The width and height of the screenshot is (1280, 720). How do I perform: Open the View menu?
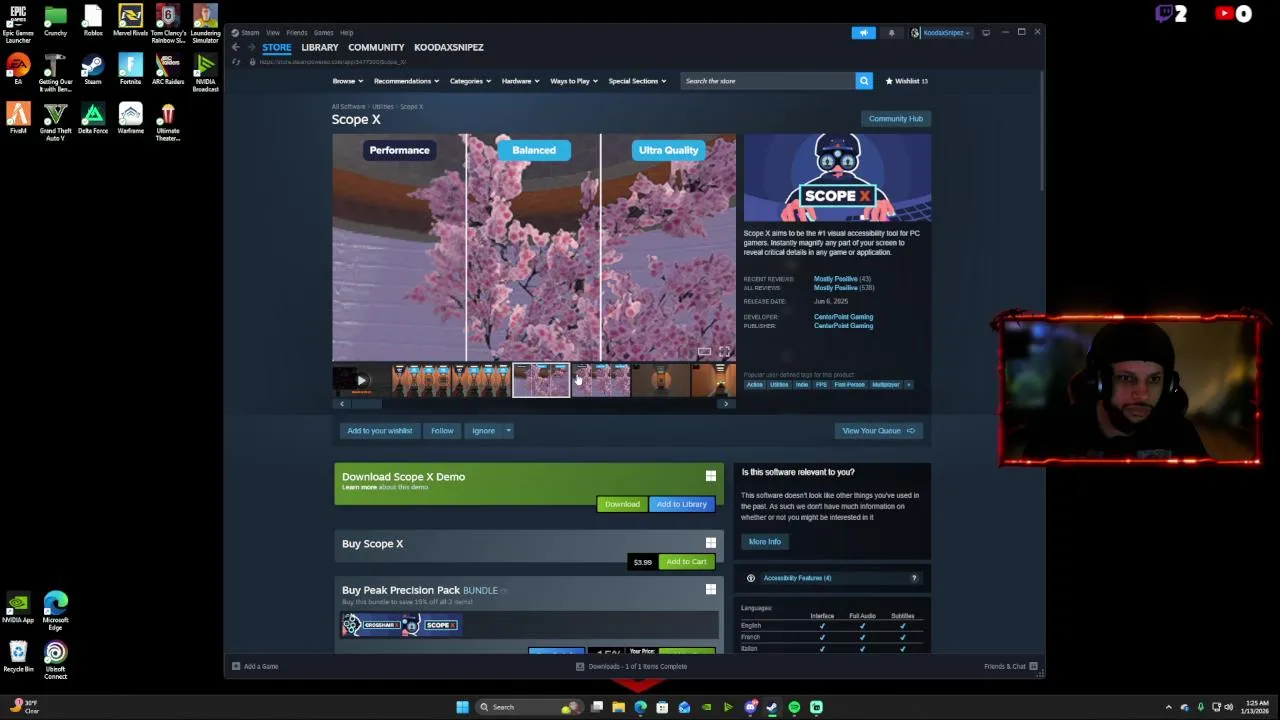(x=273, y=33)
